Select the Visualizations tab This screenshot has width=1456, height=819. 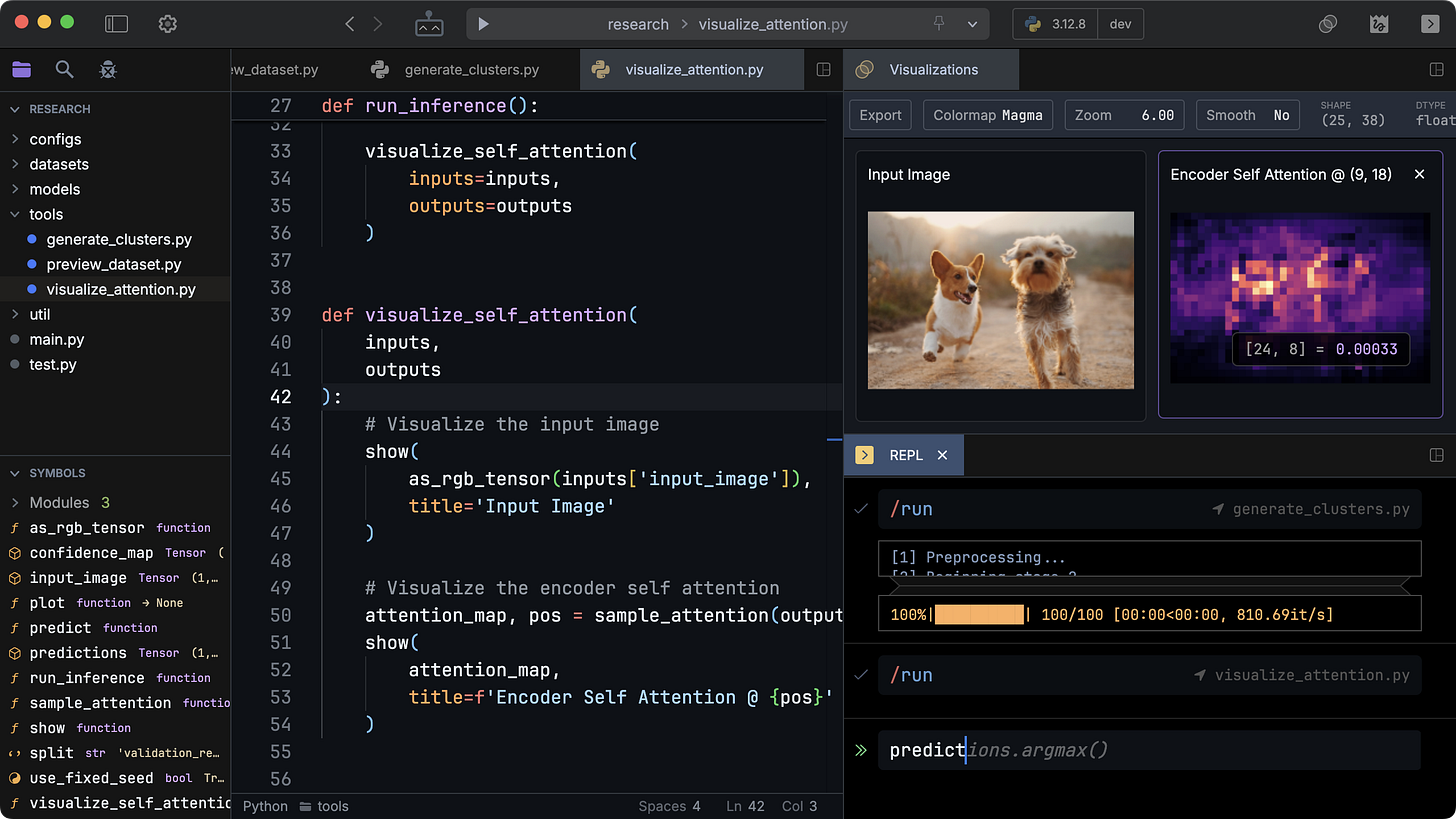coord(932,70)
